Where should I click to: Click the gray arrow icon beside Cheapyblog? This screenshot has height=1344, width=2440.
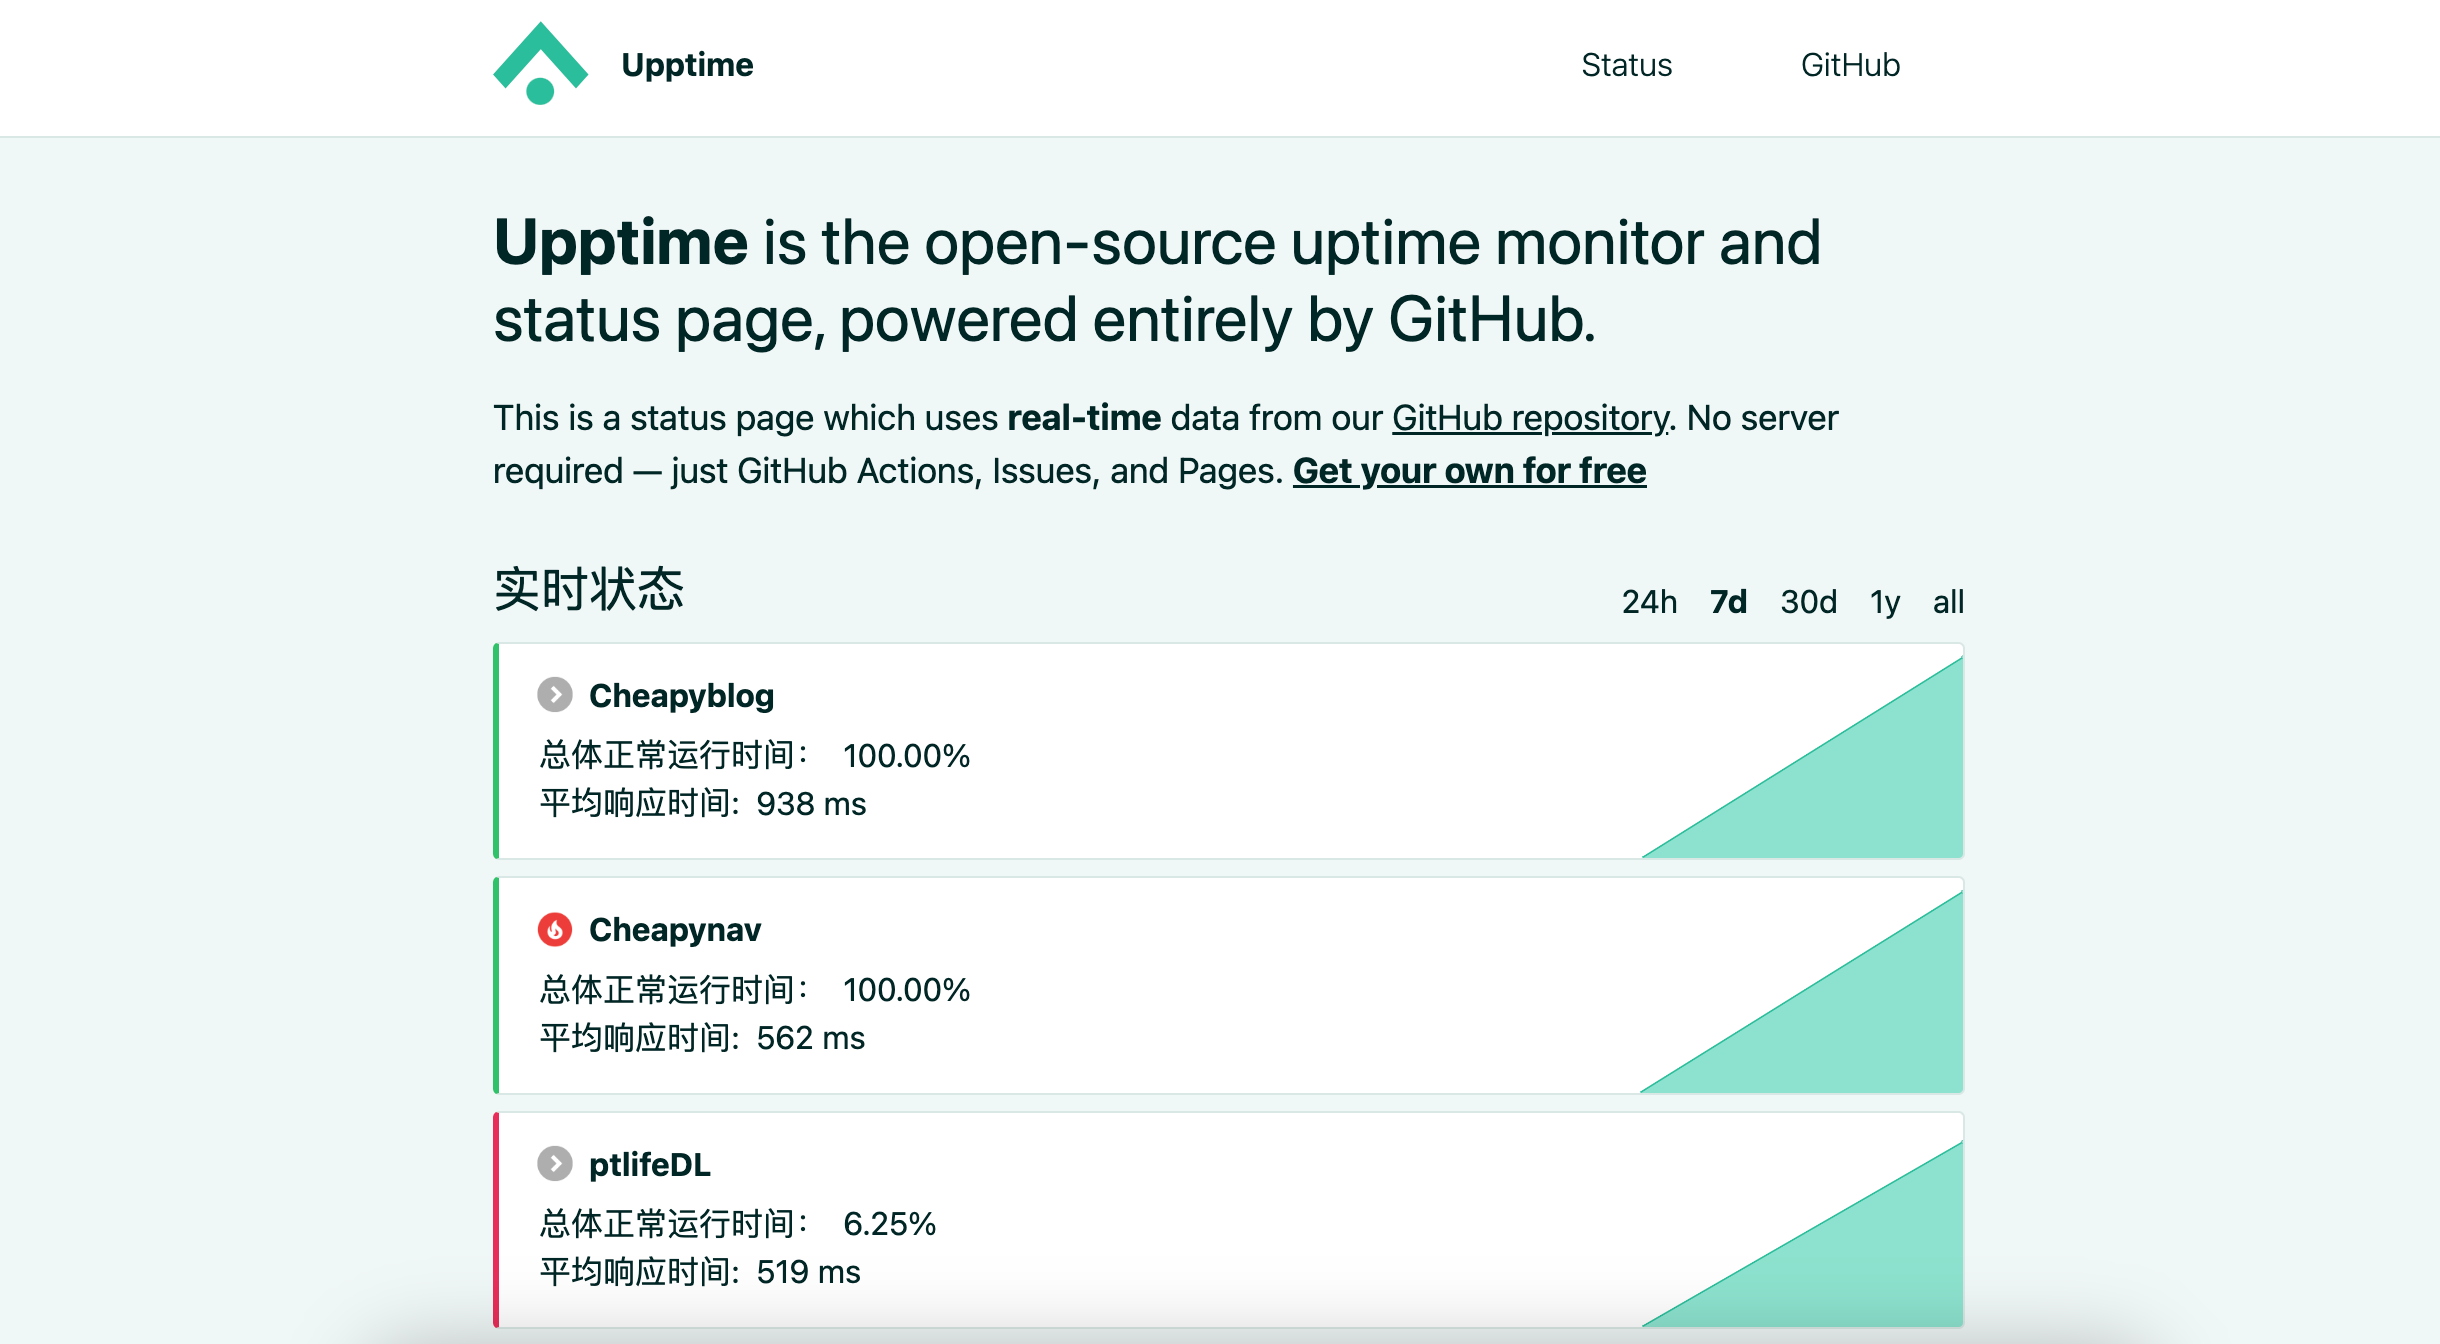555,694
